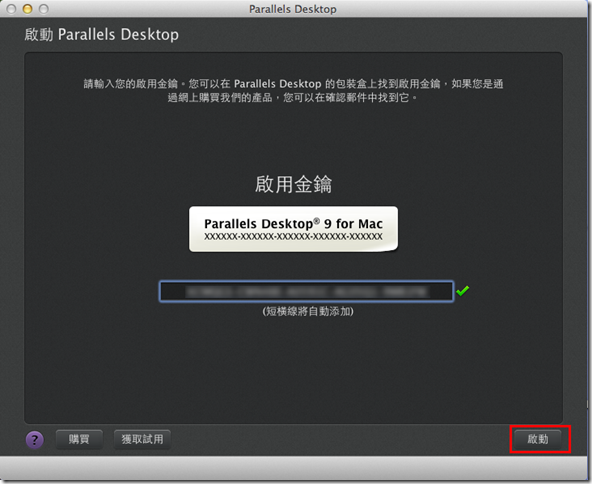Click the 啟用金鑰 heading text
This screenshot has width=592, height=484.
[x=293, y=184]
